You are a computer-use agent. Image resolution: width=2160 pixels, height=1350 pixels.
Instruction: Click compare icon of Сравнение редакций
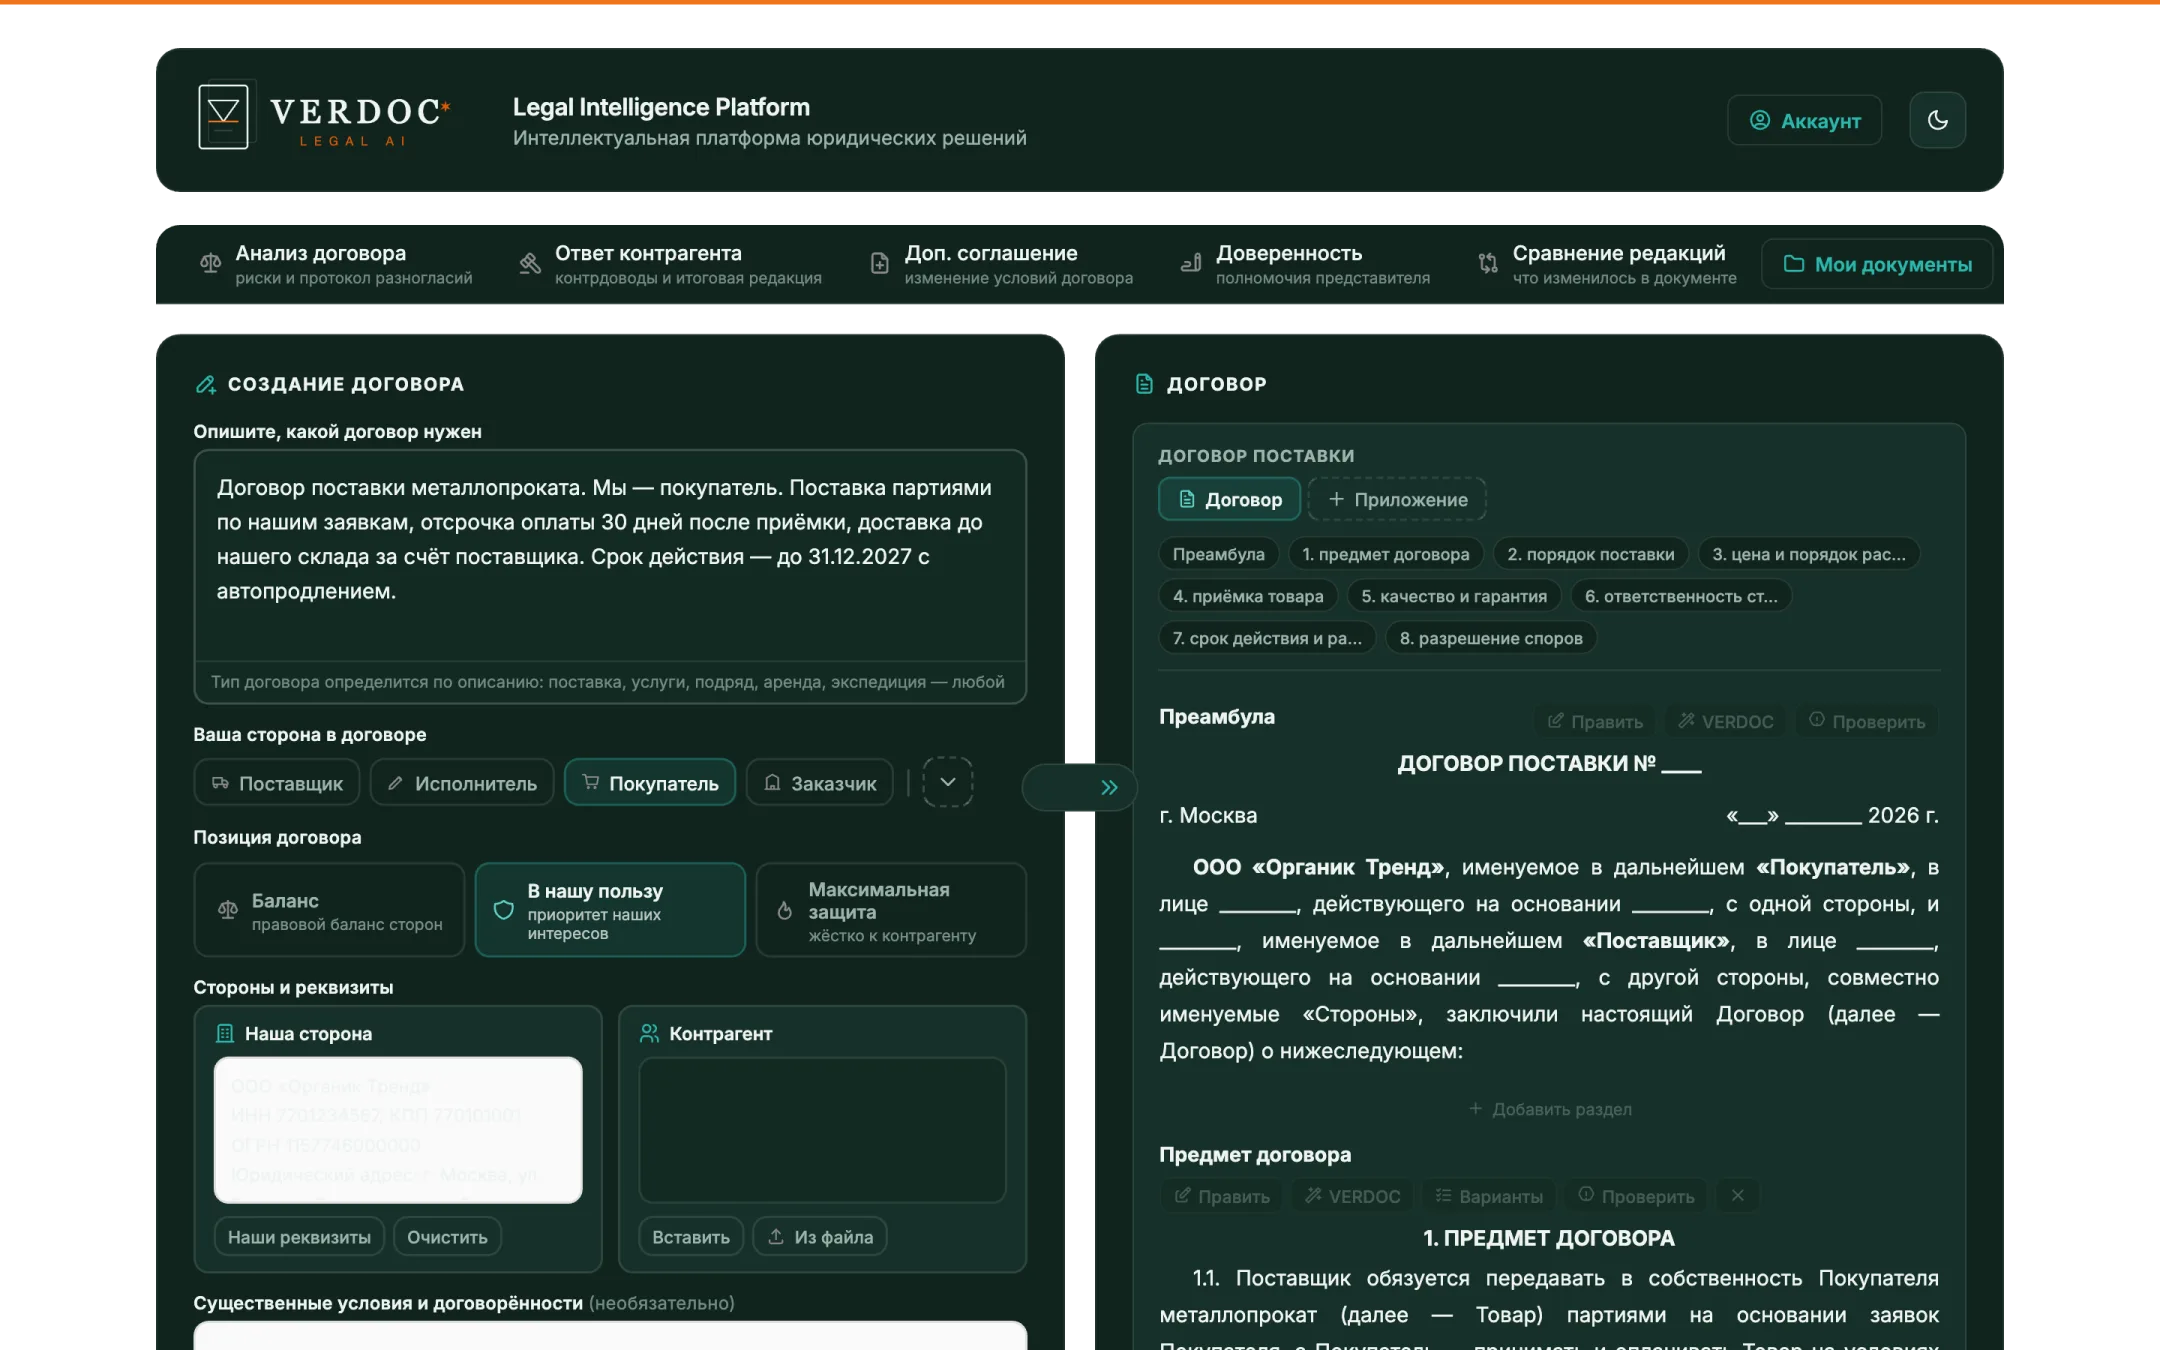(1488, 264)
